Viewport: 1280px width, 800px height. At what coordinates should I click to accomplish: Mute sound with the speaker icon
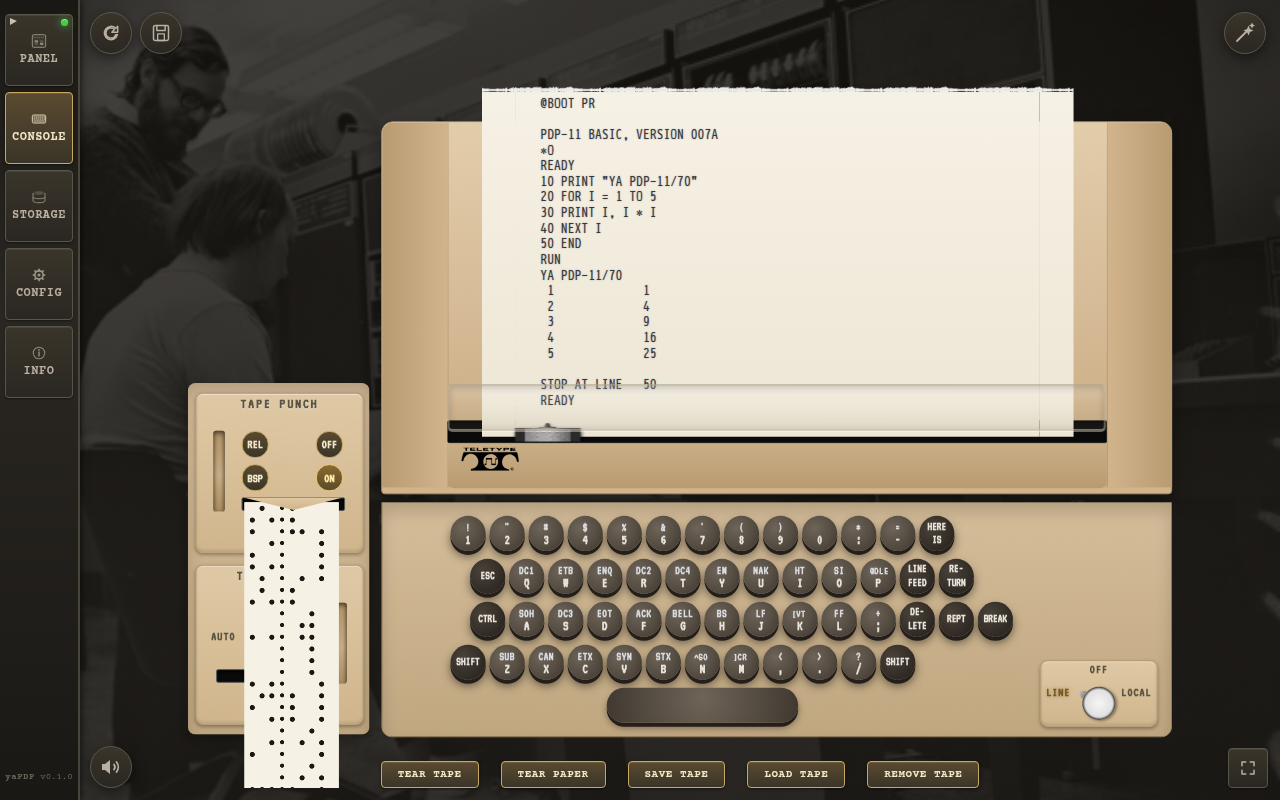pos(111,767)
